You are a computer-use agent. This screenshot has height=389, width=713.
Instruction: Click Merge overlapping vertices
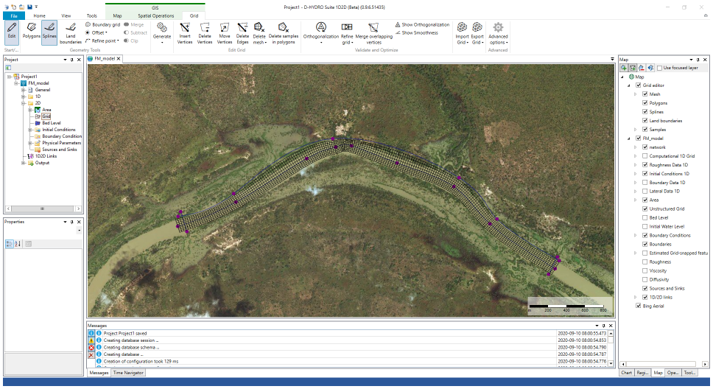point(374,33)
